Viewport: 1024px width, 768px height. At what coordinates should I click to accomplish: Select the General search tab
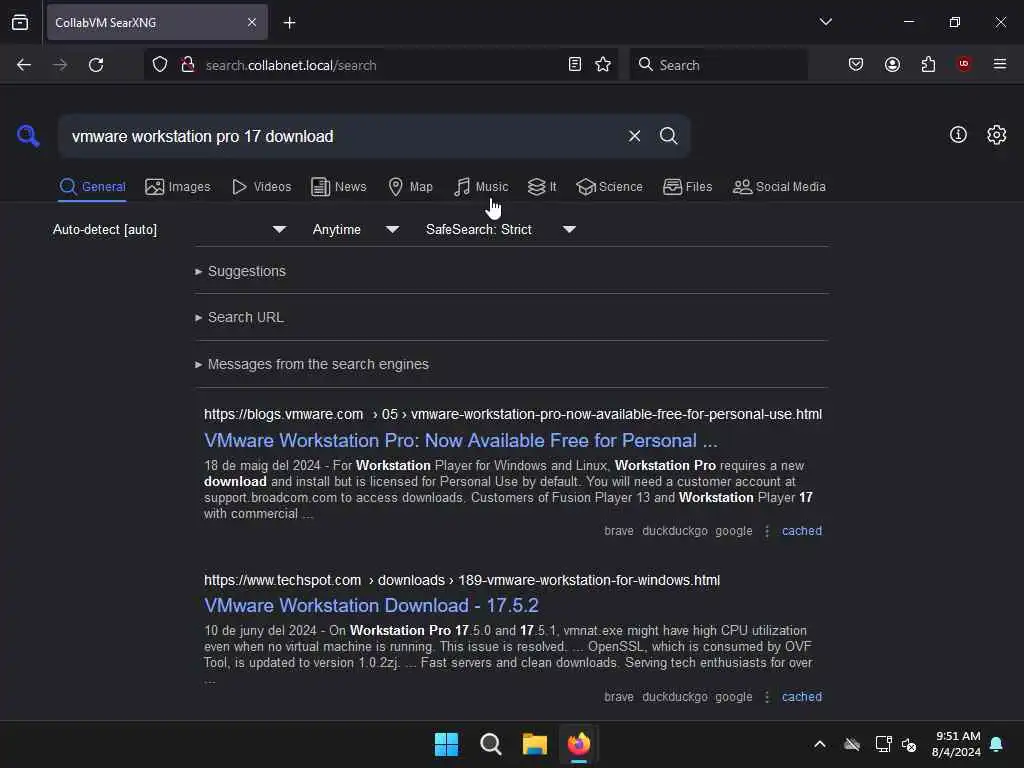(x=92, y=187)
